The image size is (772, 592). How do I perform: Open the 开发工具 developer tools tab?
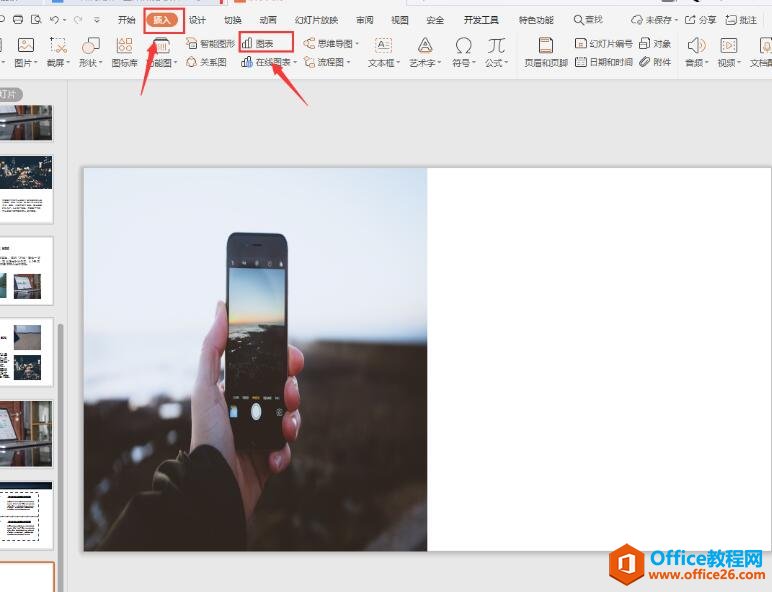pos(481,20)
